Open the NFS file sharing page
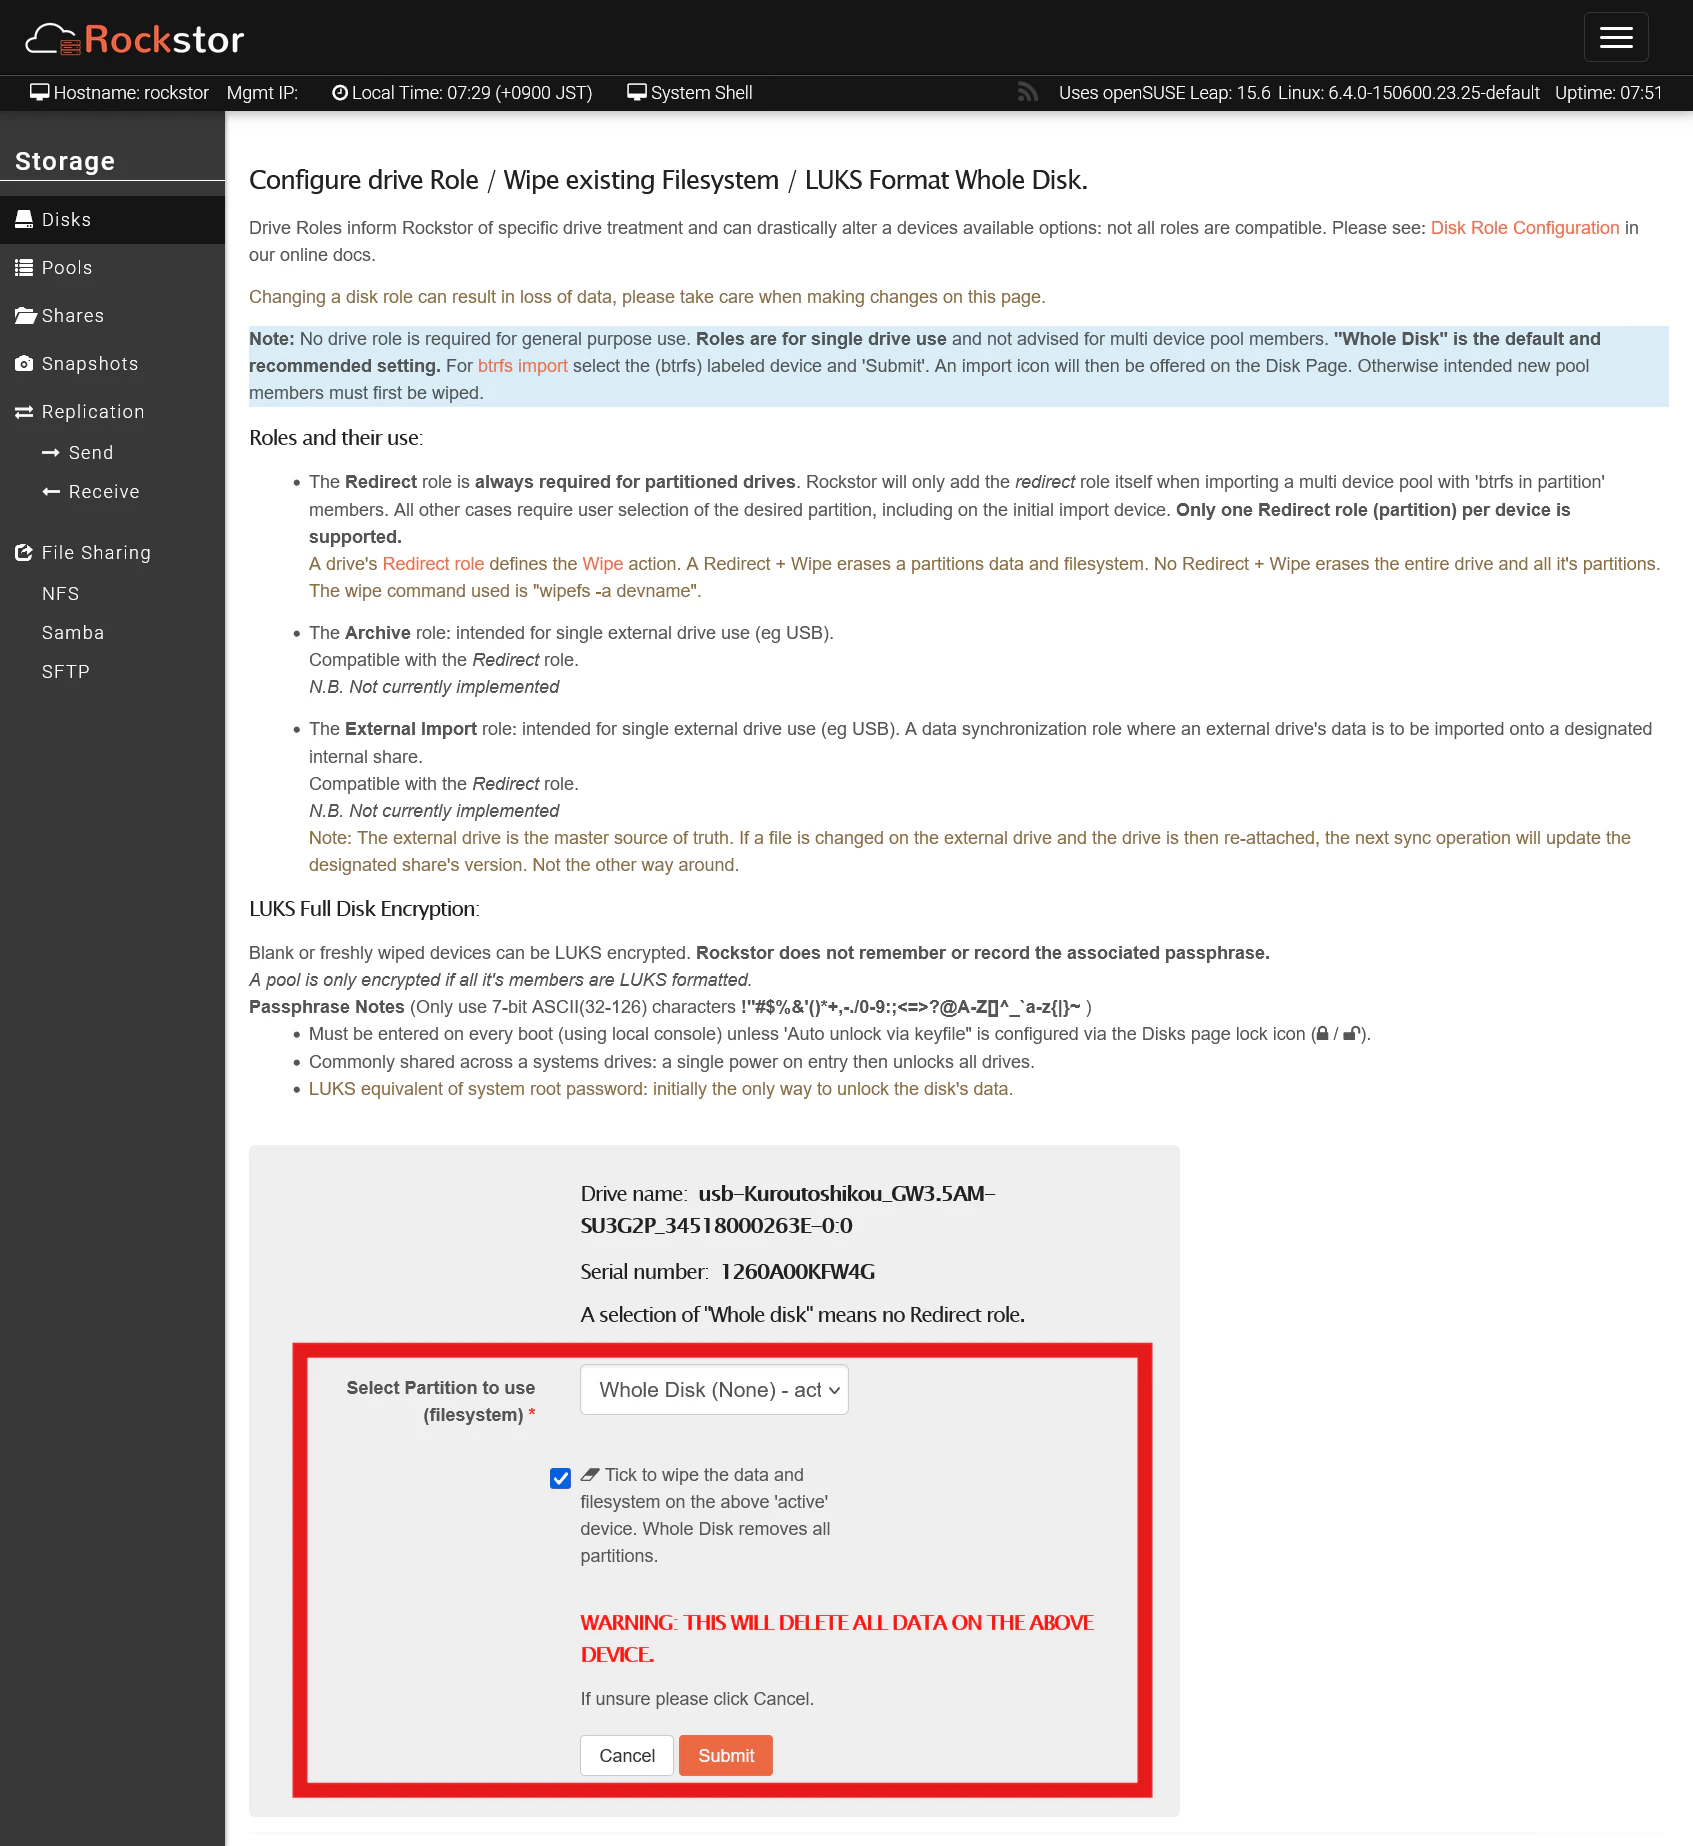This screenshot has width=1693, height=1846. tap(60, 593)
